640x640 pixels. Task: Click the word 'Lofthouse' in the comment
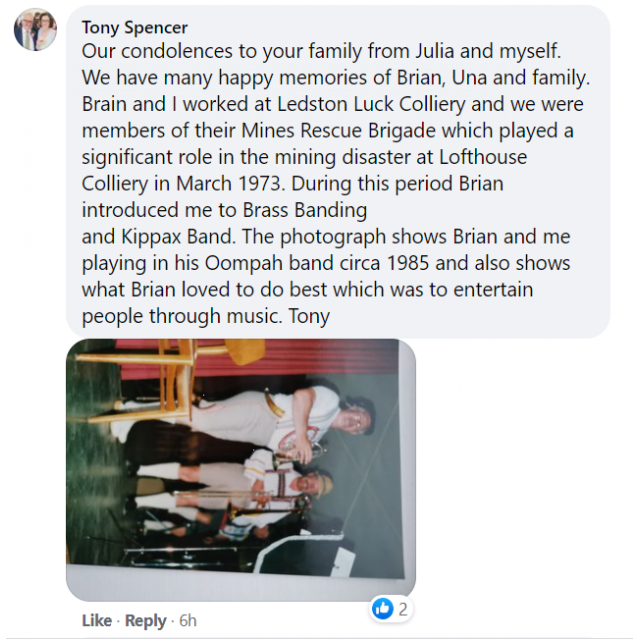pyautogui.click(x=483, y=157)
